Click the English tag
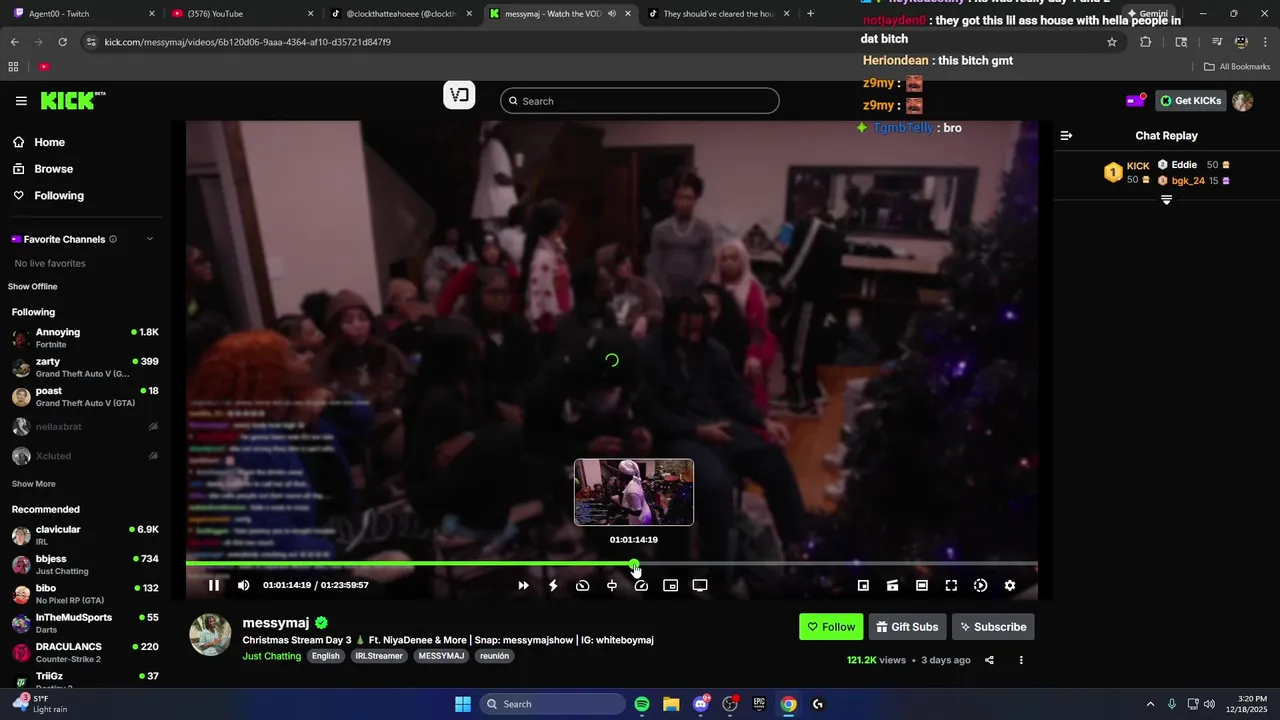This screenshot has height=720, width=1280. (325, 656)
